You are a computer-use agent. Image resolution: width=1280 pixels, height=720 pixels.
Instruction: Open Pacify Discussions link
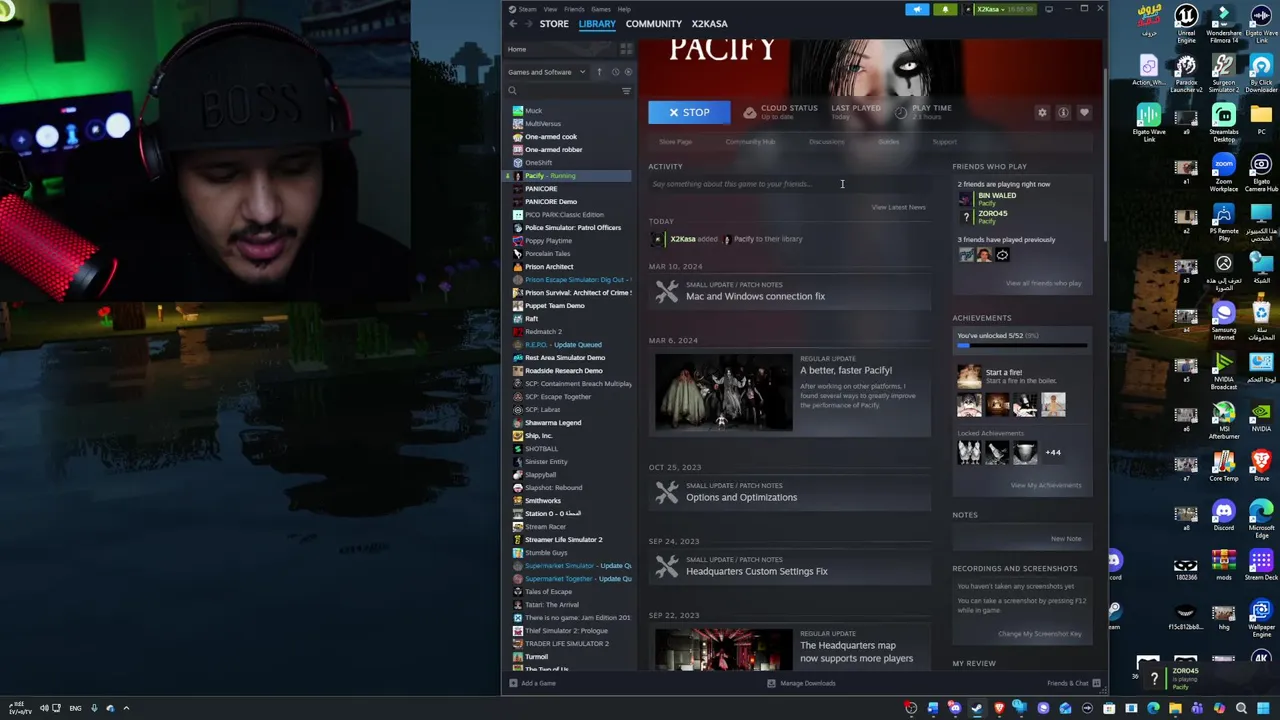pyautogui.click(x=826, y=142)
